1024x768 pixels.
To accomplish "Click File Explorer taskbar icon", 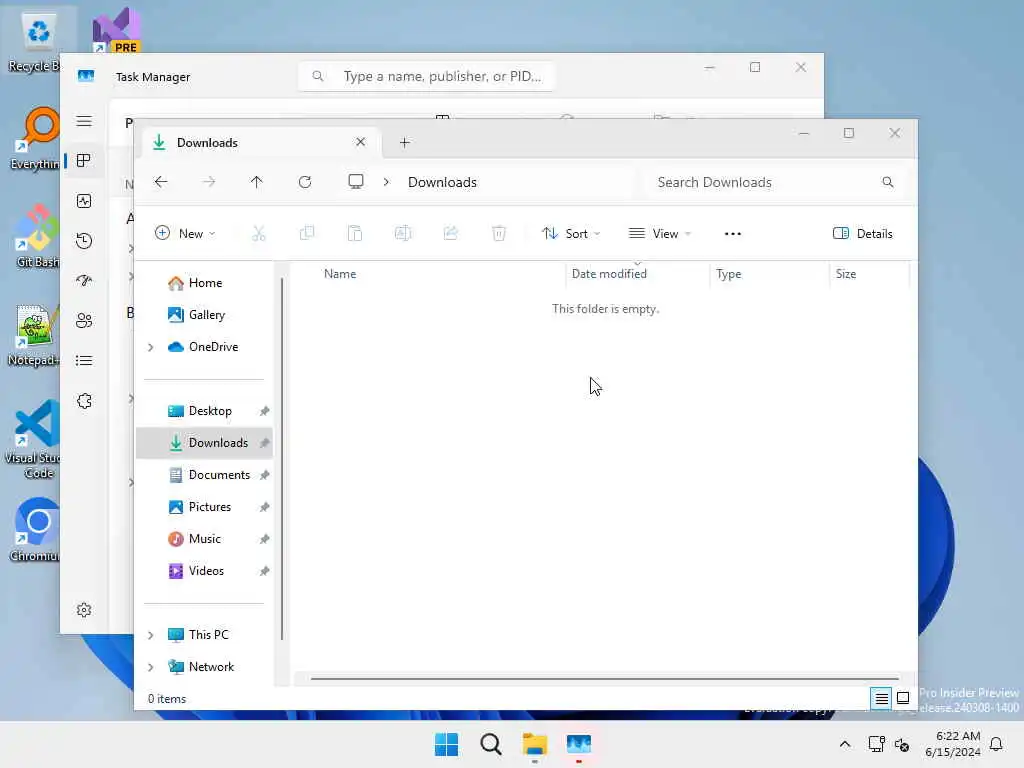I will pyautogui.click(x=534, y=744).
